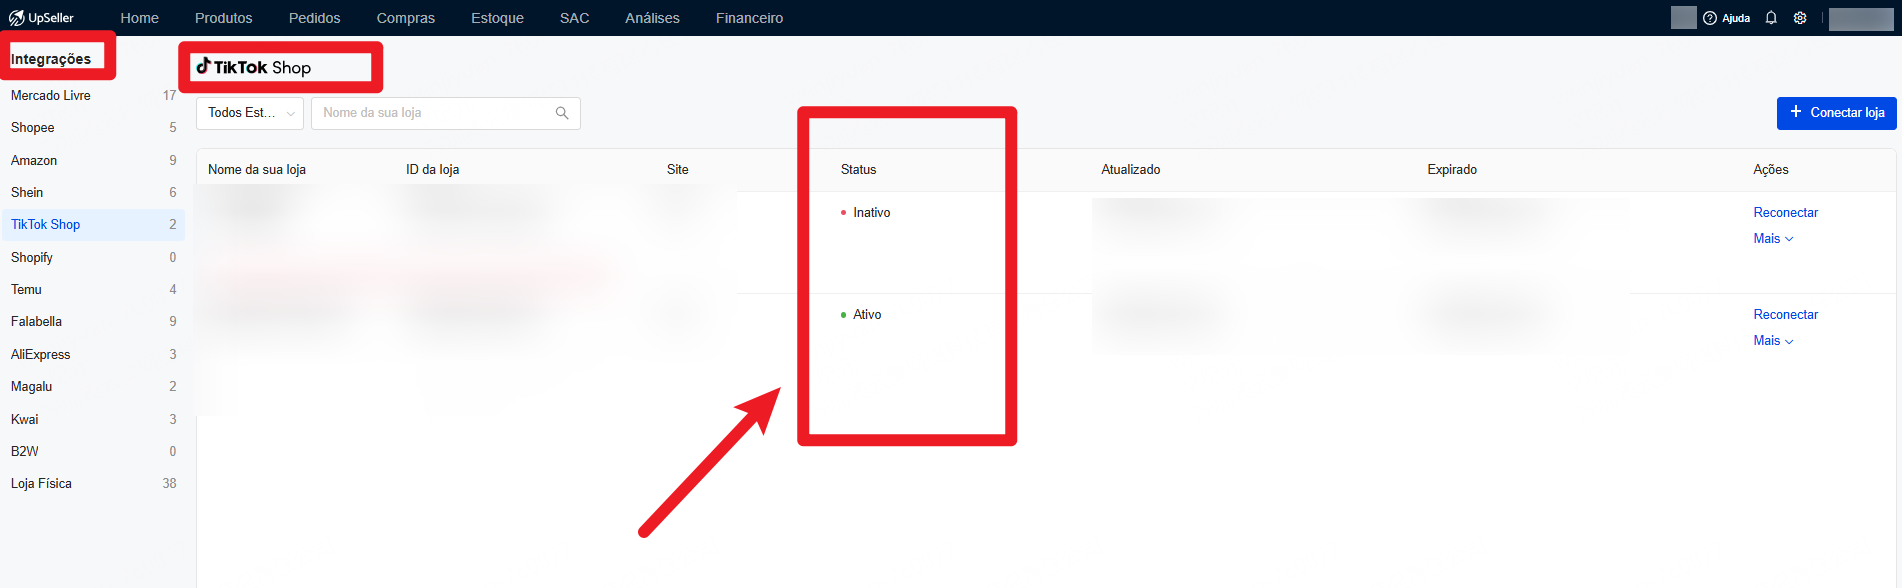Viewport: 1902px width, 588px height.
Task: Open the Estoque menu
Action: [x=497, y=18]
